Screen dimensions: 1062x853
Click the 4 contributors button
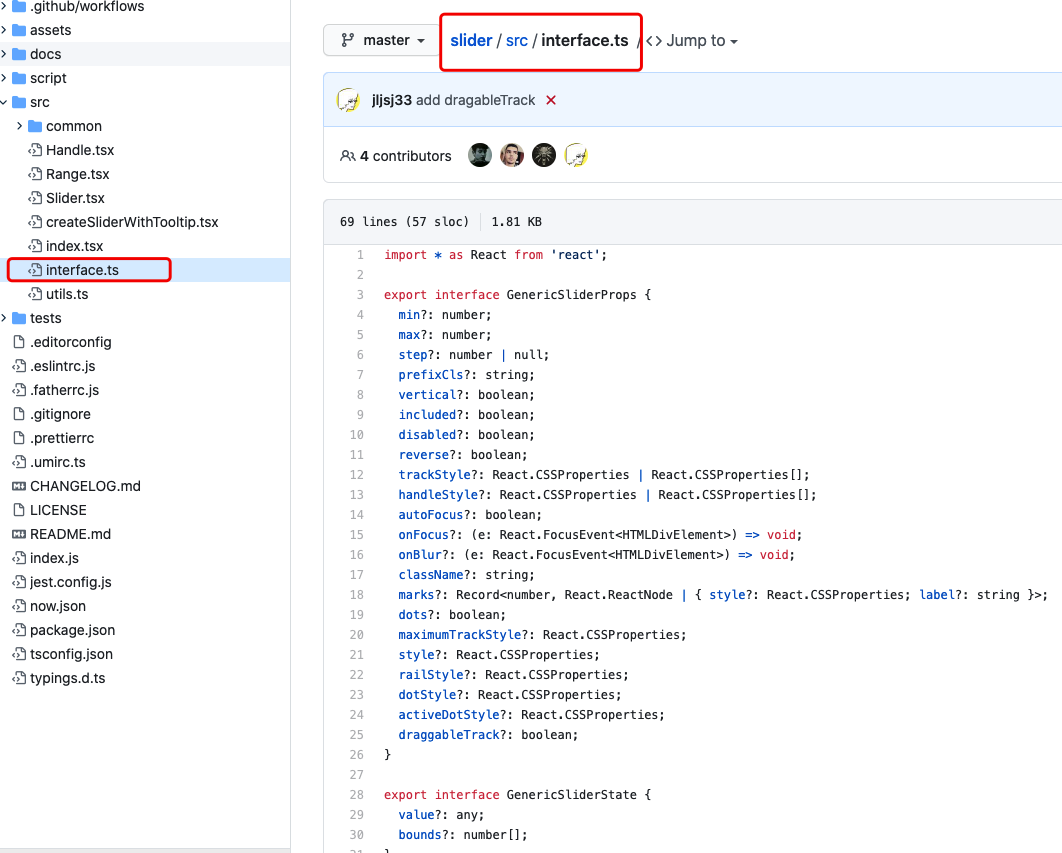pyautogui.click(x=396, y=156)
